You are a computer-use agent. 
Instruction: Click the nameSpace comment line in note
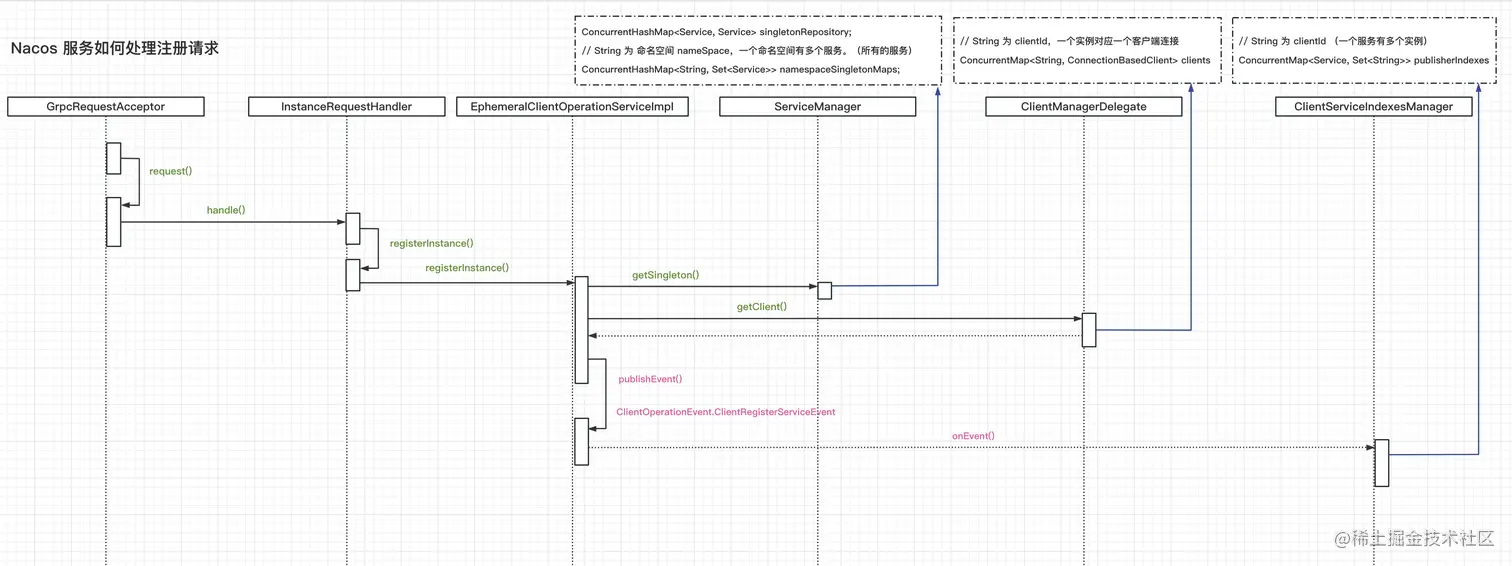tap(747, 50)
